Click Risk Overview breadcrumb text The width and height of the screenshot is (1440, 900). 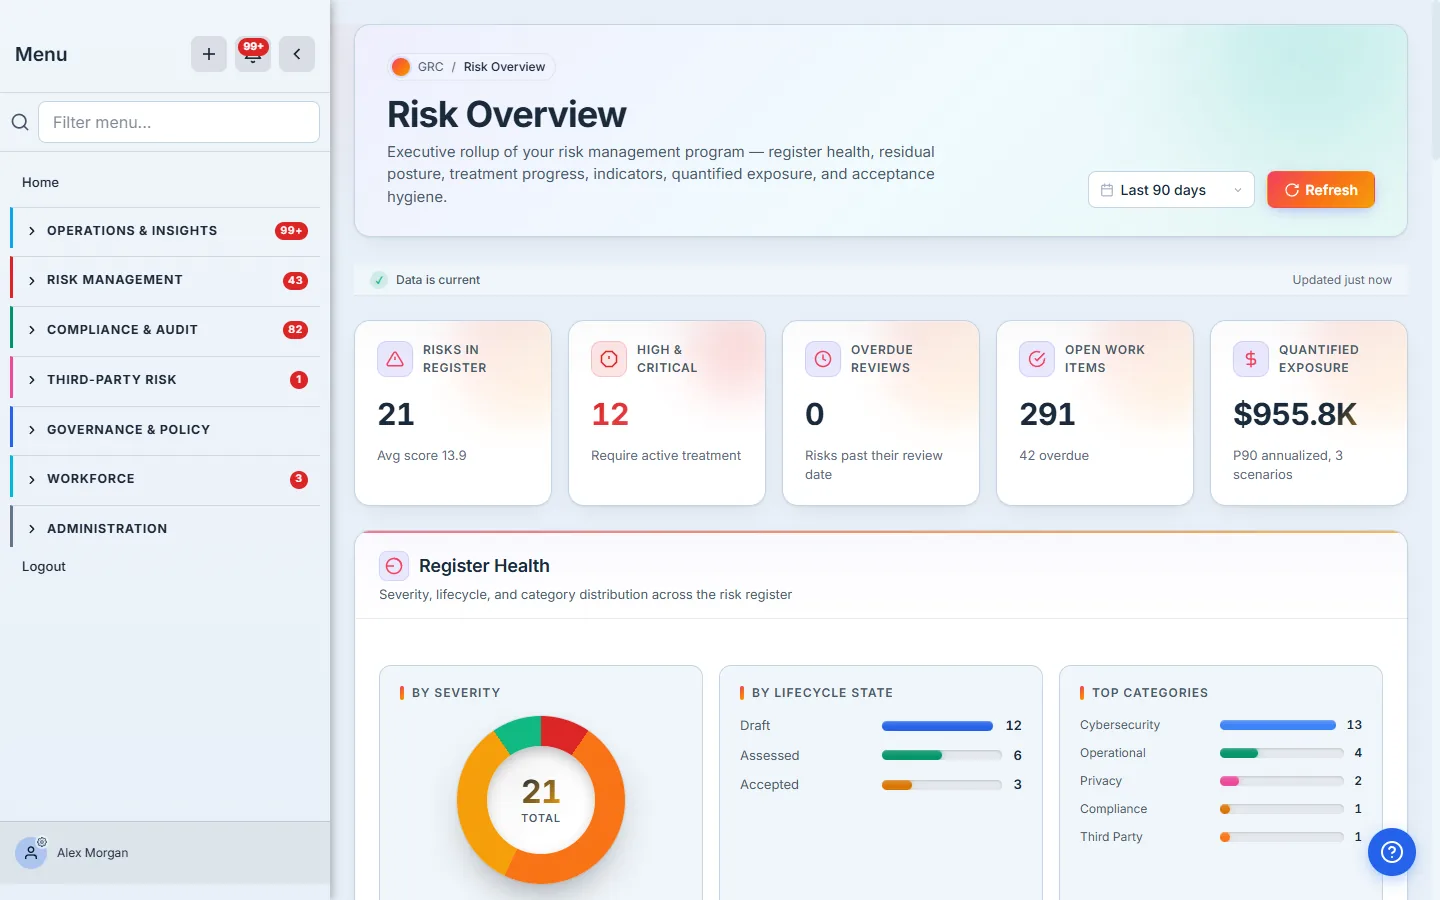click(x=504, y=67)
